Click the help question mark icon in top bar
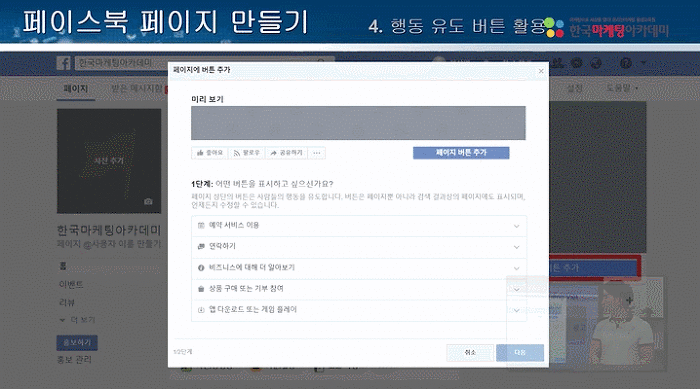Screen dimensions: 700x389 tap(625, 63)
